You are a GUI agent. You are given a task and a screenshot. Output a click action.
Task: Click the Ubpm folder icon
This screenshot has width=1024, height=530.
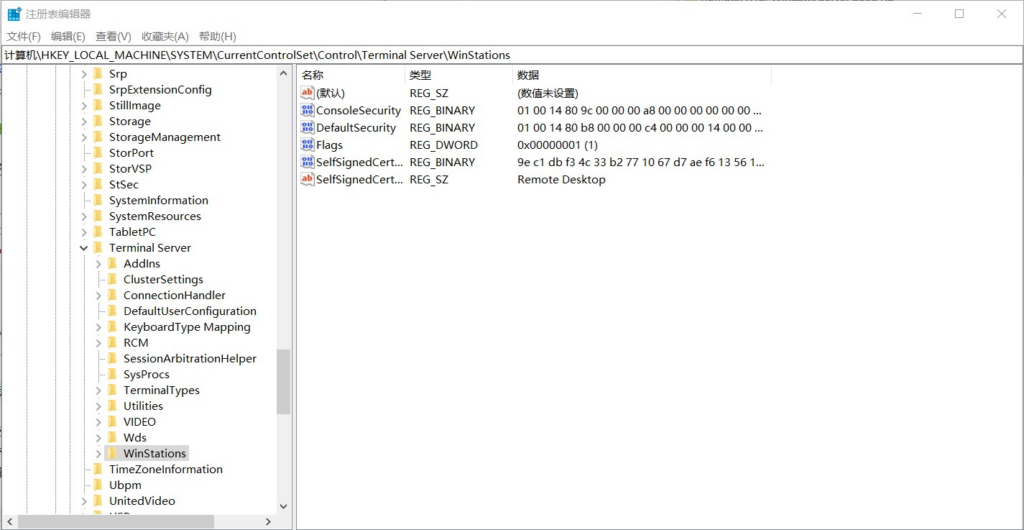point(98,485)
